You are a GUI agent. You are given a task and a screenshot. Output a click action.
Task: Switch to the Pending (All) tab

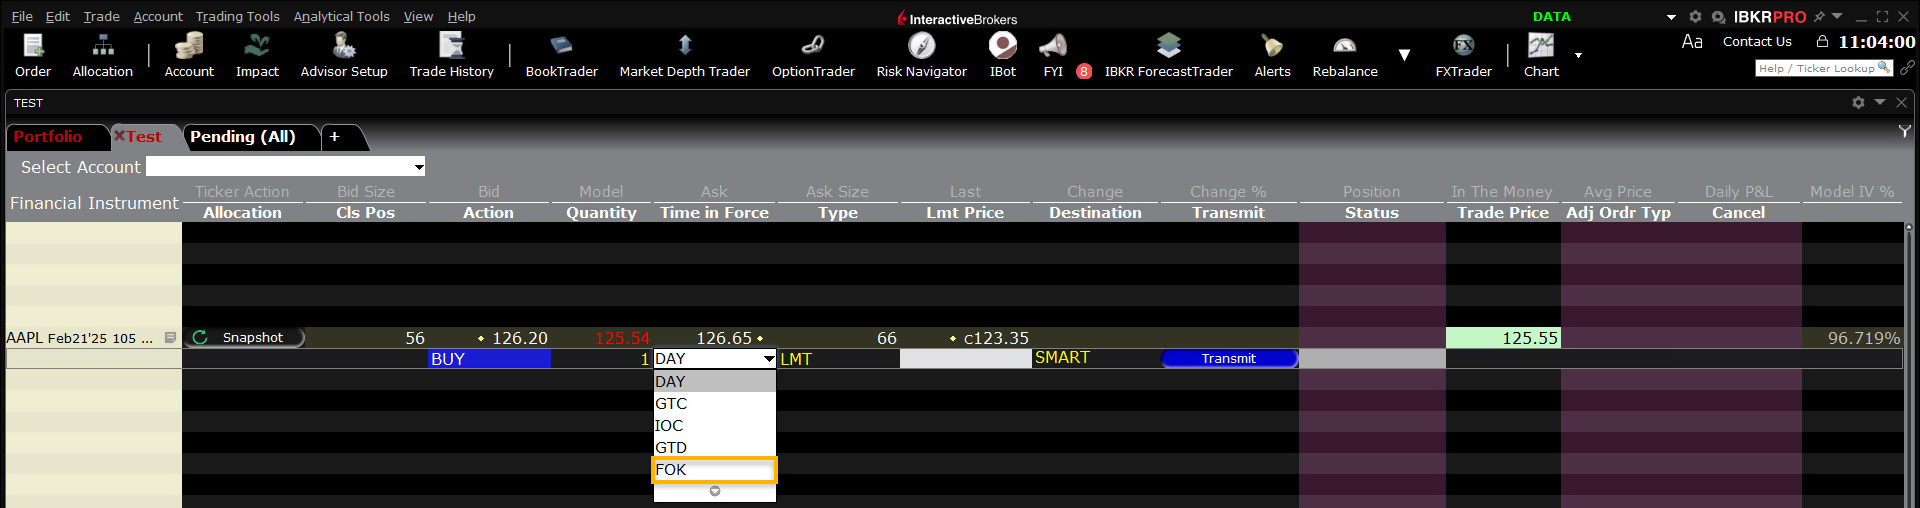tap(243, 137)
